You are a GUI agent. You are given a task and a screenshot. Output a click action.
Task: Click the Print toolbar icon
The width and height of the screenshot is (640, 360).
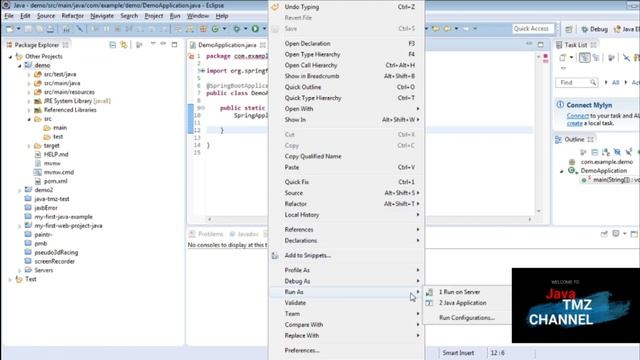pyautogui.click(x=50, y=29)
